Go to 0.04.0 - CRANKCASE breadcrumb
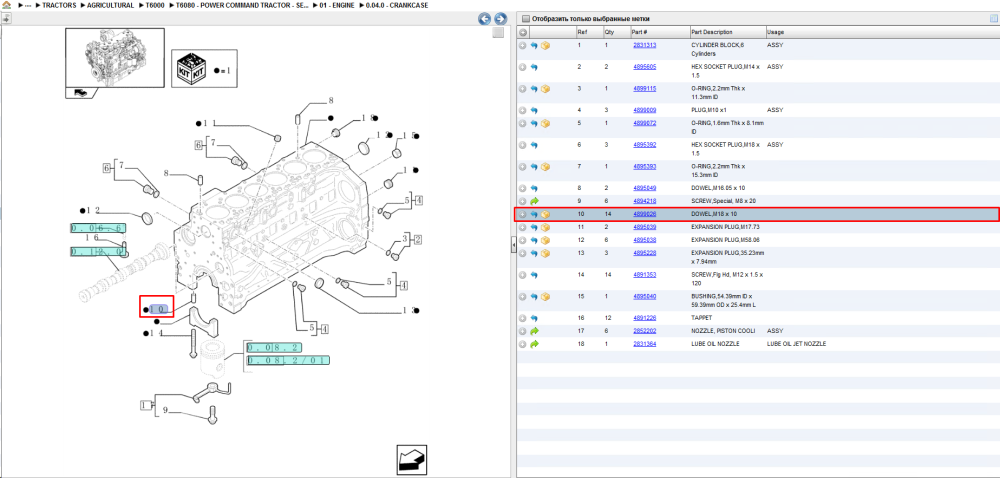The height and width of the screenshot is (478, 1000). point(396,5)
